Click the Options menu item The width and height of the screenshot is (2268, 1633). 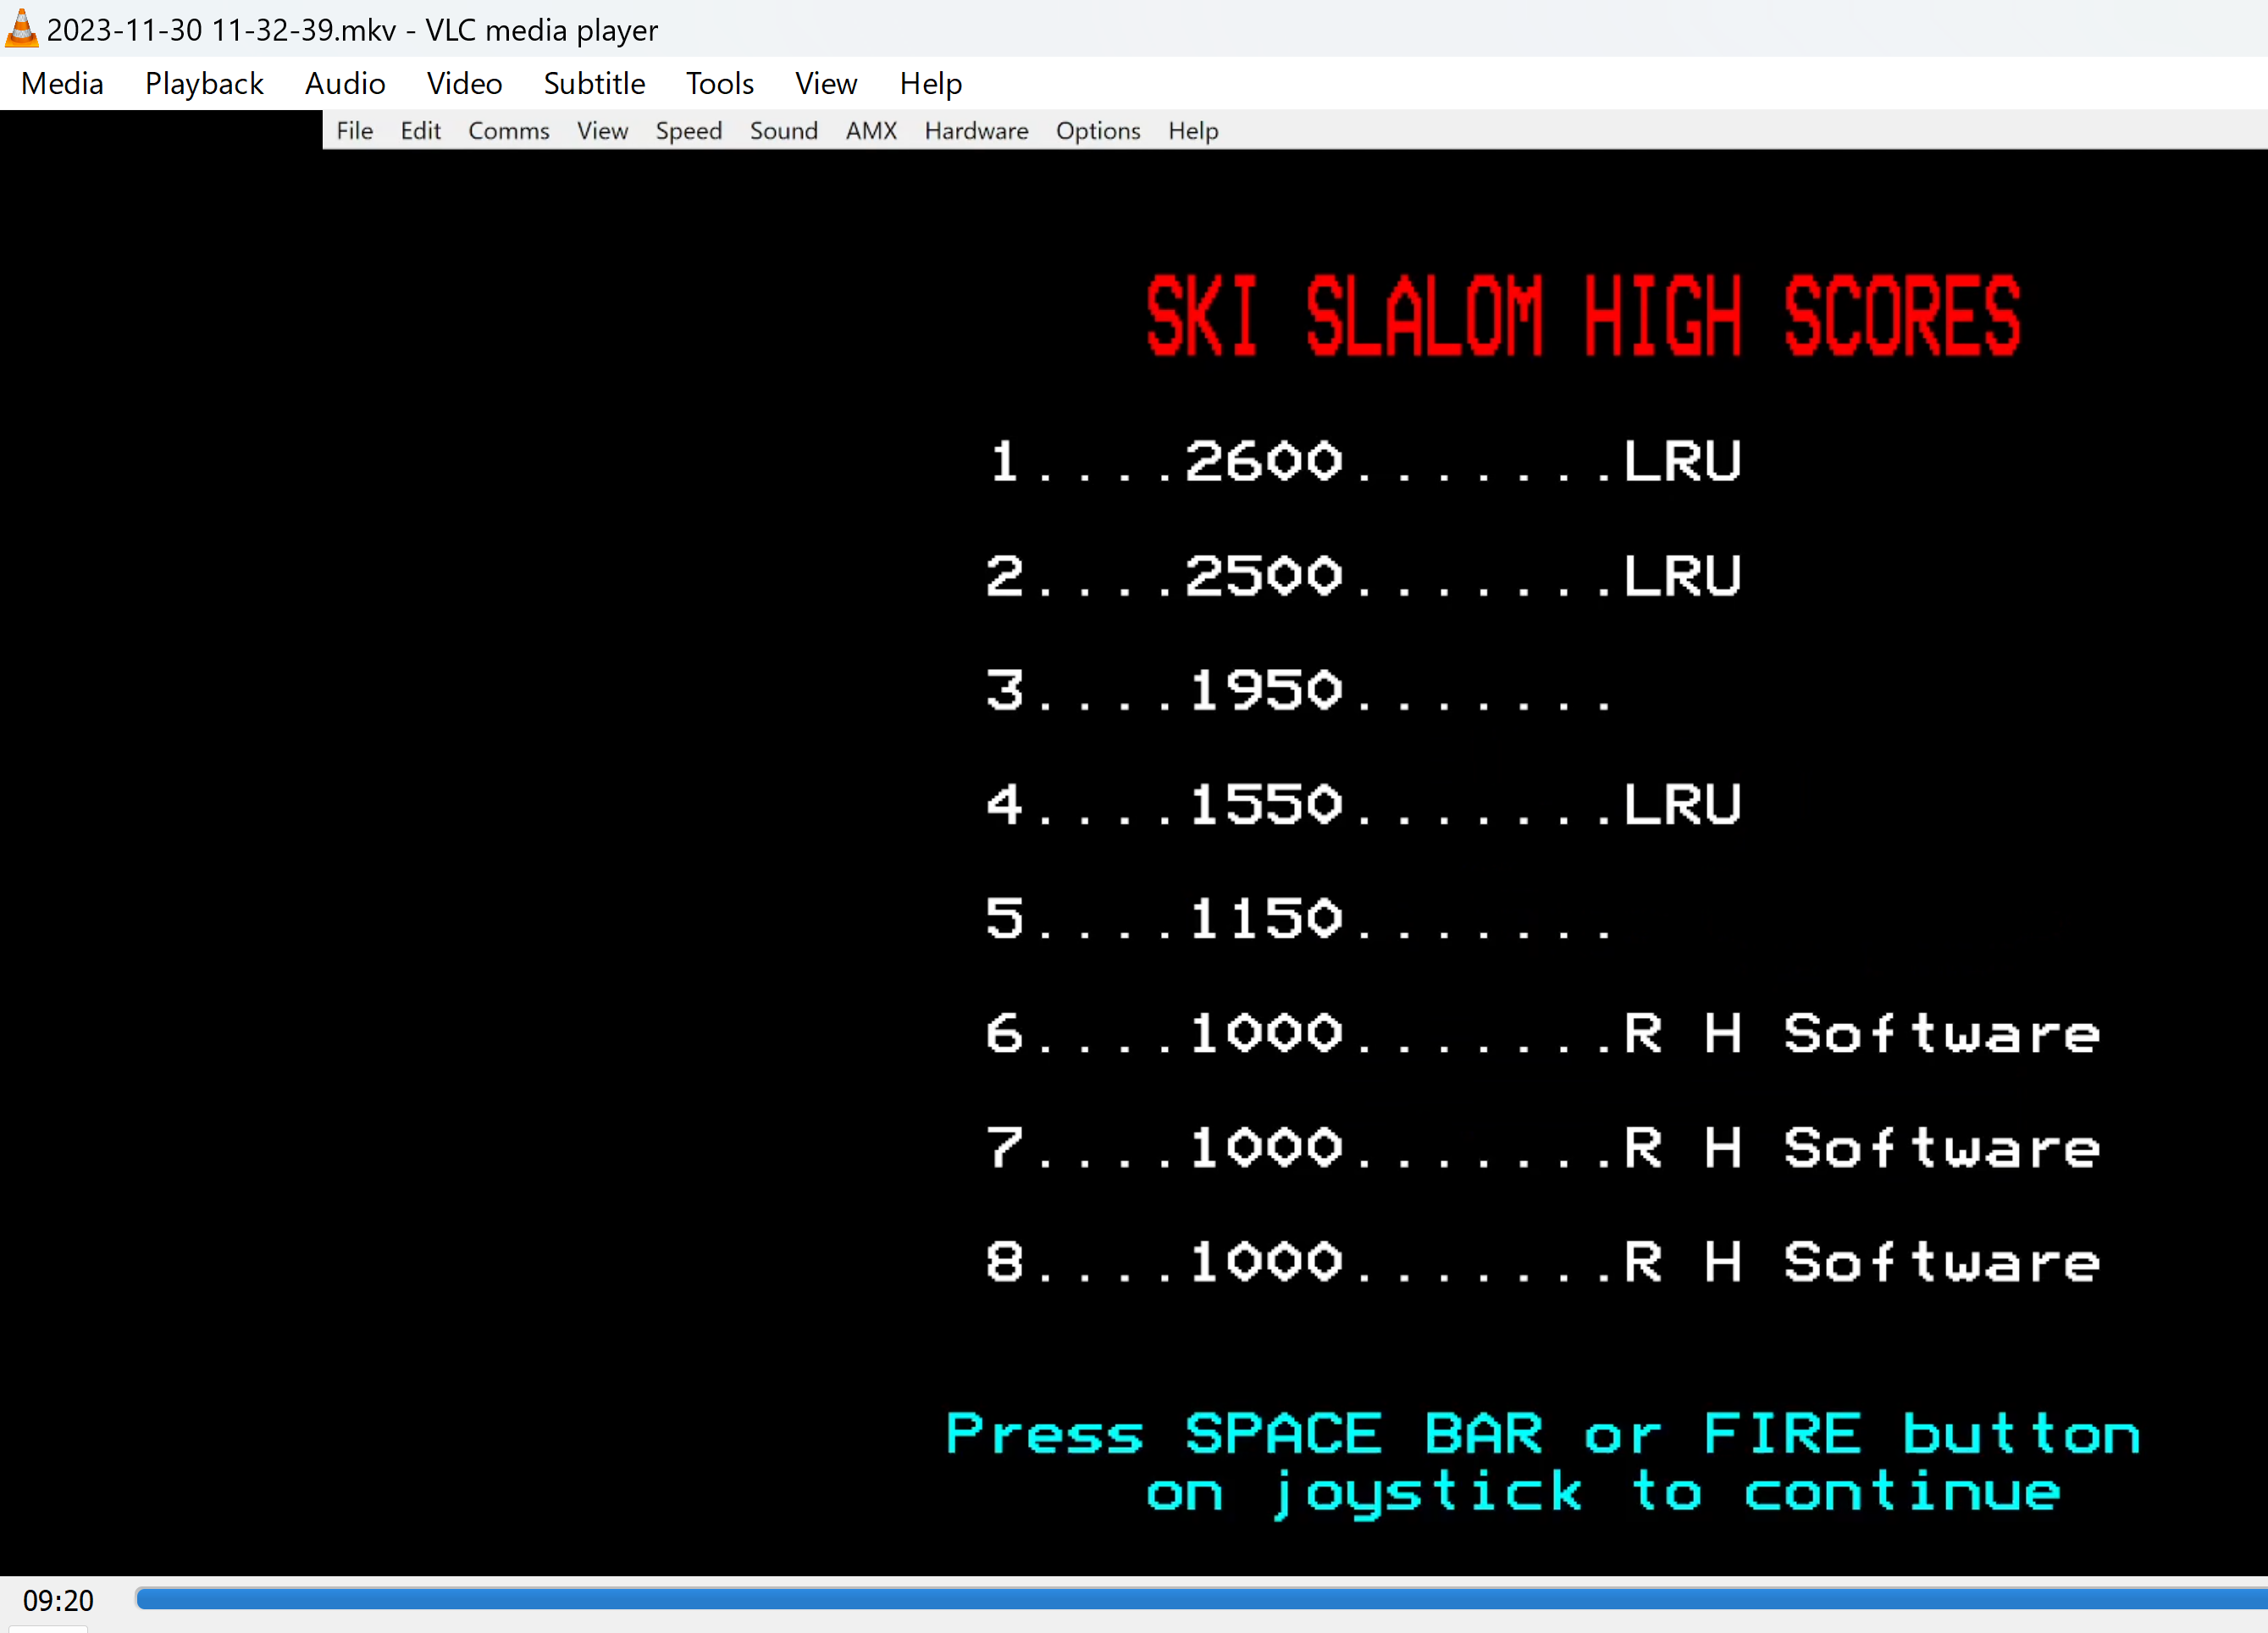click(x=1097, y=131)
